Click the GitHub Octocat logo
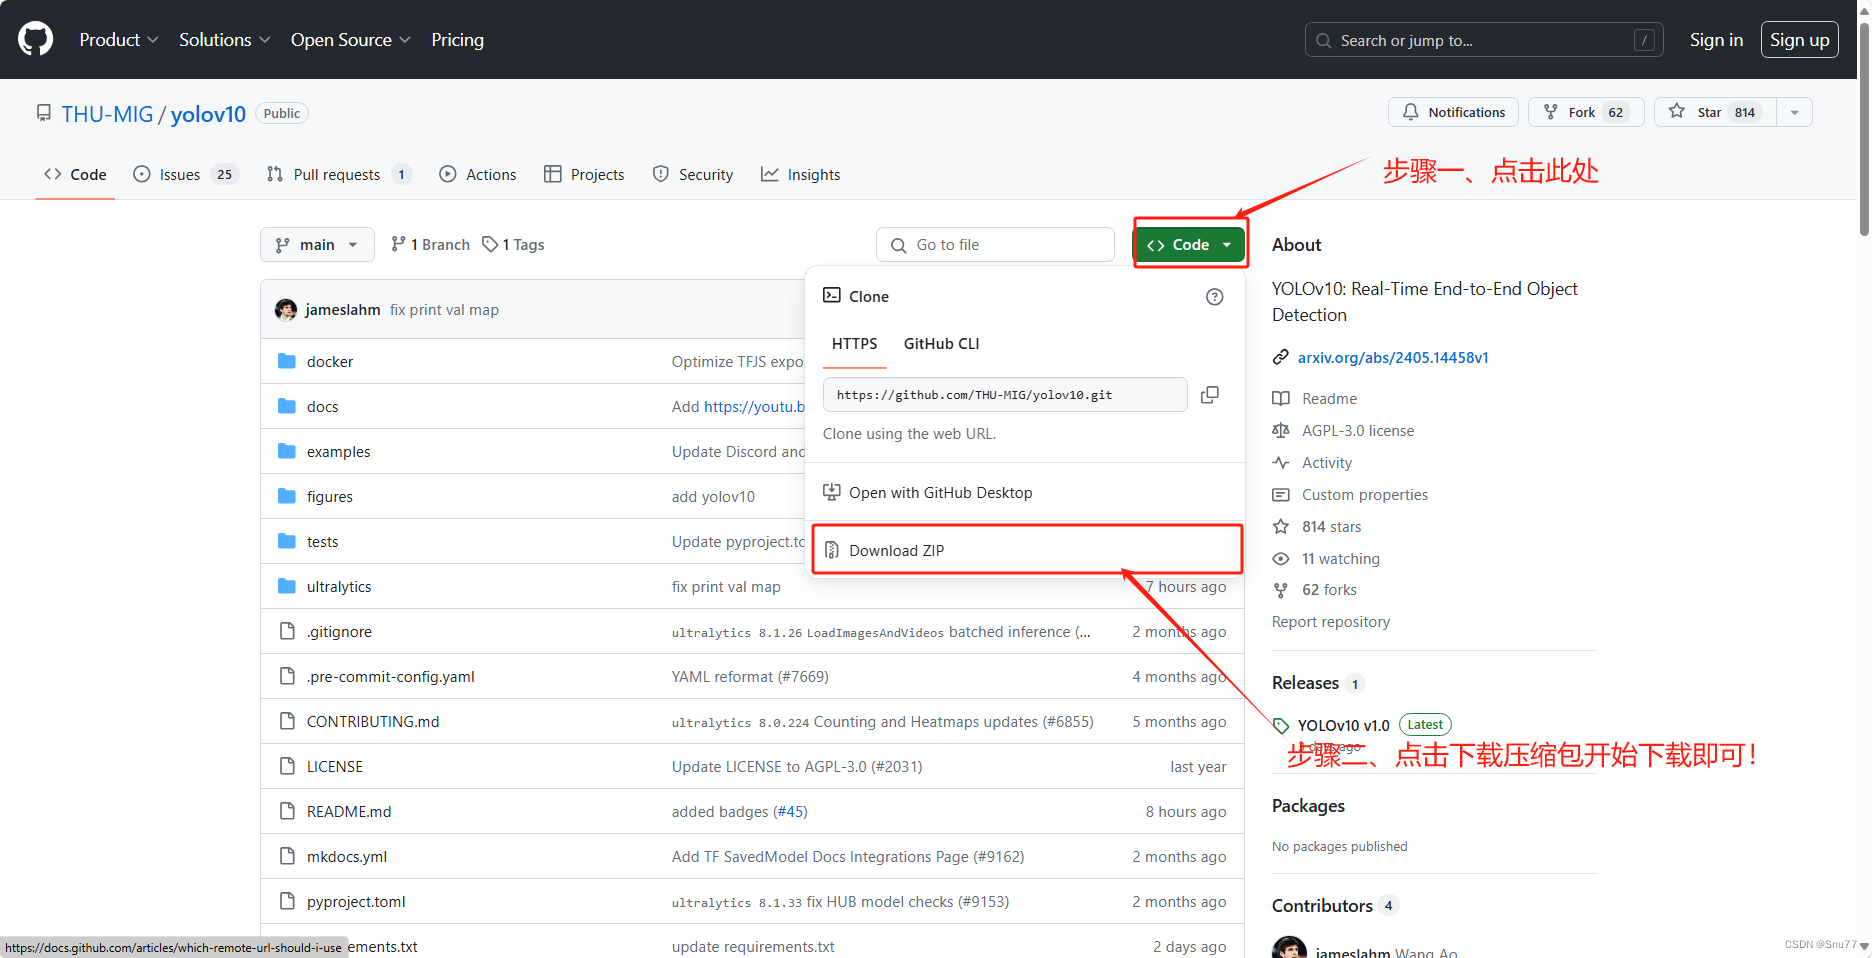 coord(36,39)
